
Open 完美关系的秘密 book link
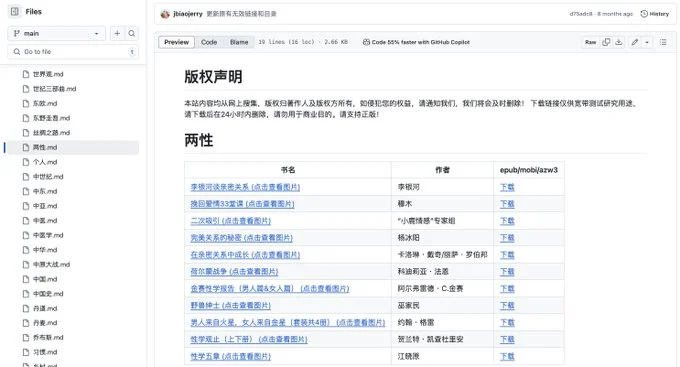tap(242, 238)
